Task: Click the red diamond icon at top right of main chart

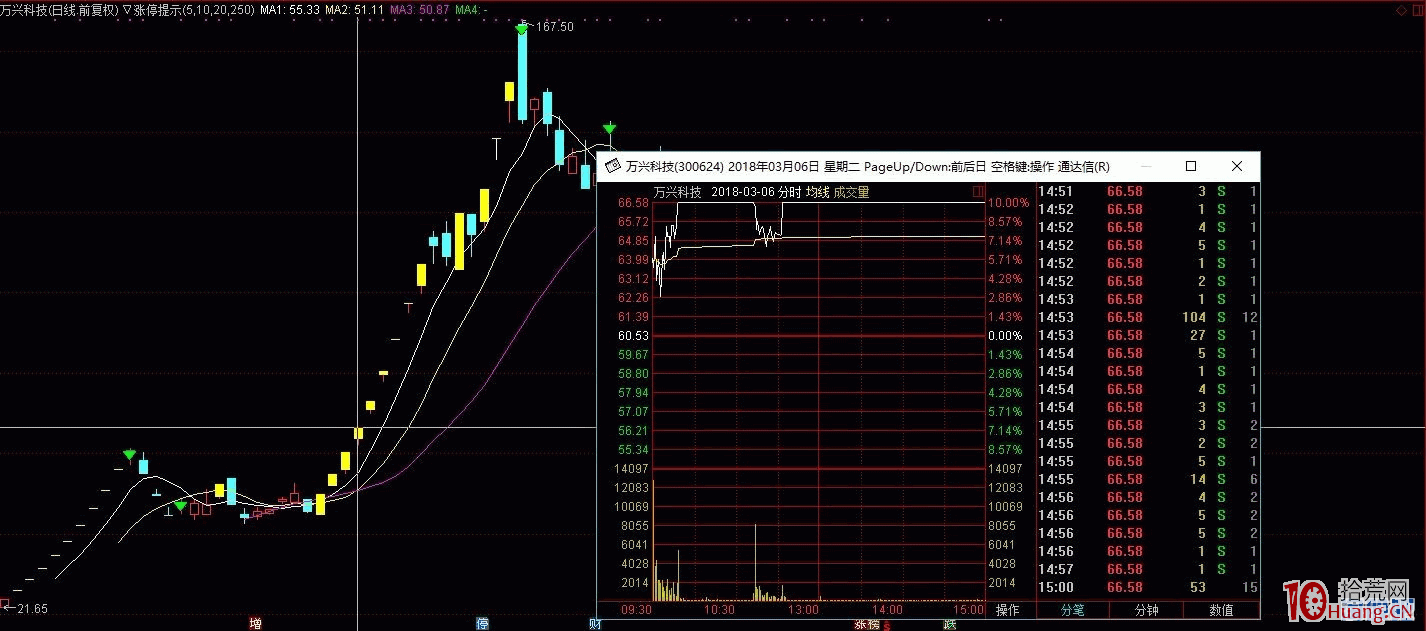Action: click(x=1400, y=9)
